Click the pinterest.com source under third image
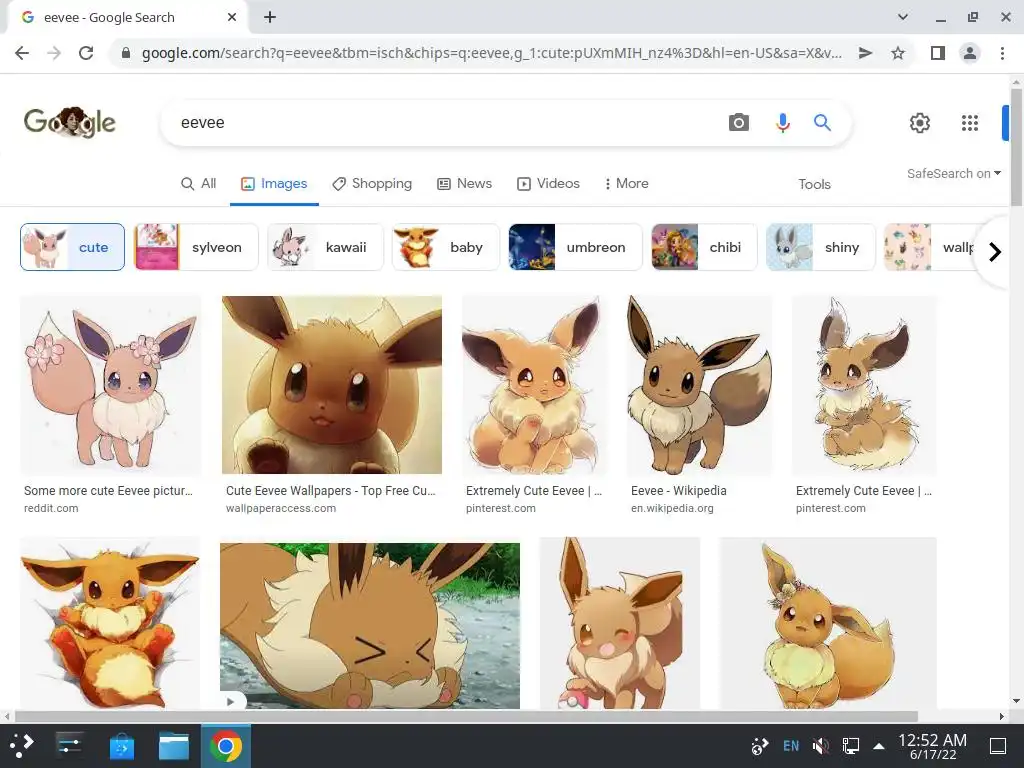 [x=500, y=508]
